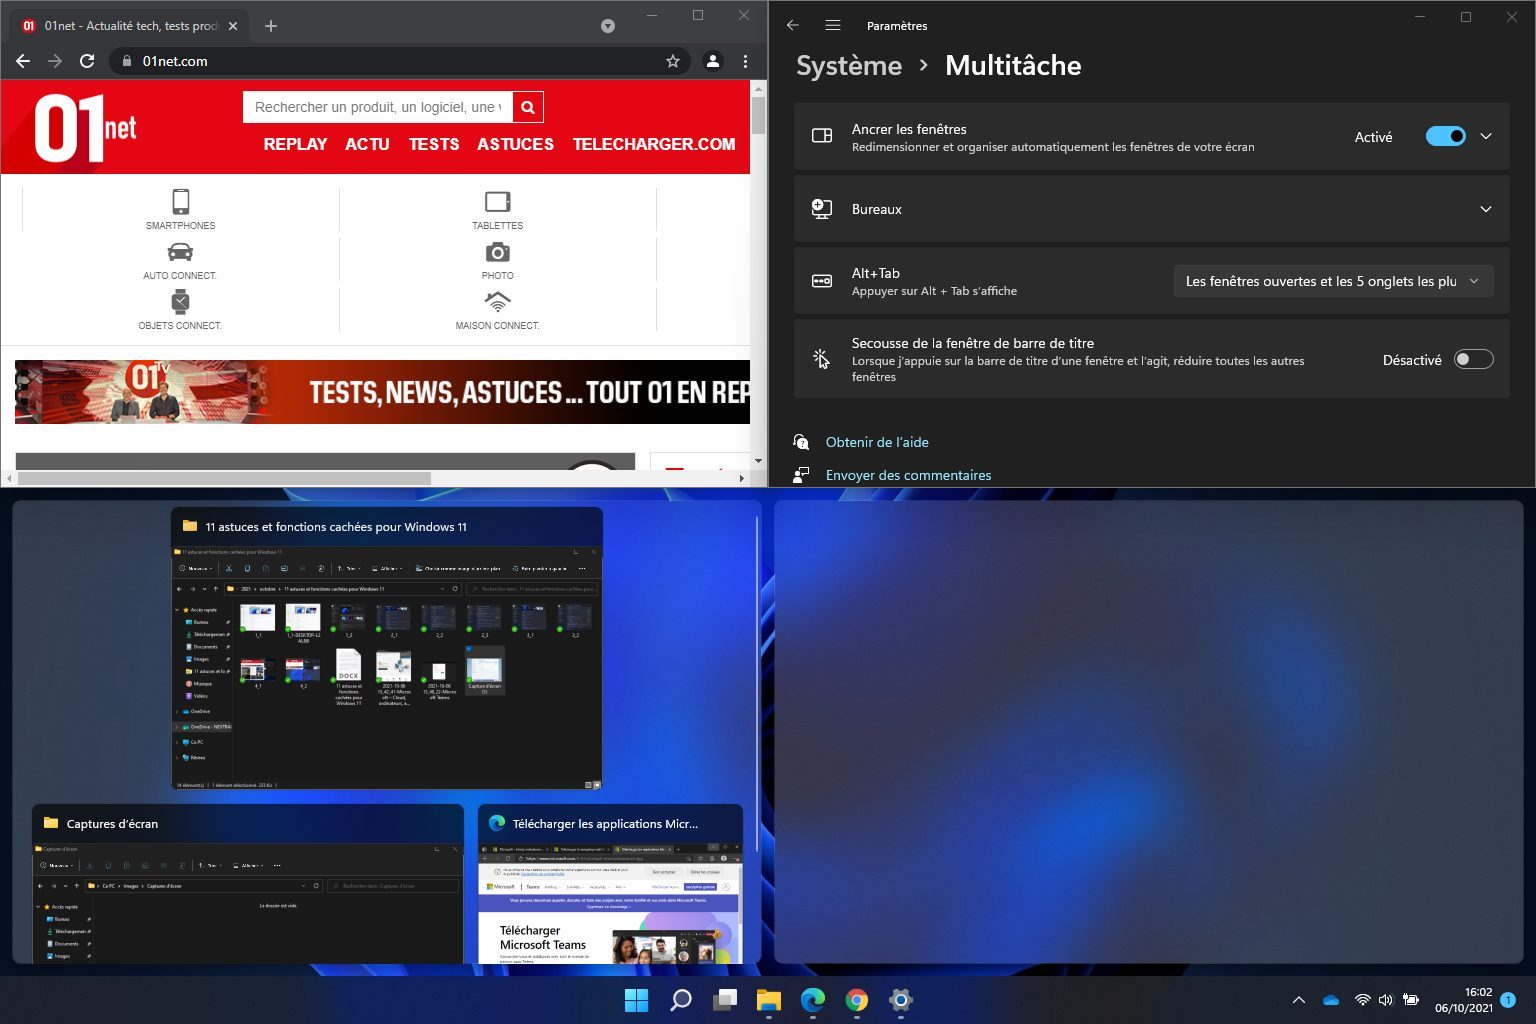This screenshot has width=1536, height=1024.
Task: Click the 01net logo
Action: tap(85, 128)
